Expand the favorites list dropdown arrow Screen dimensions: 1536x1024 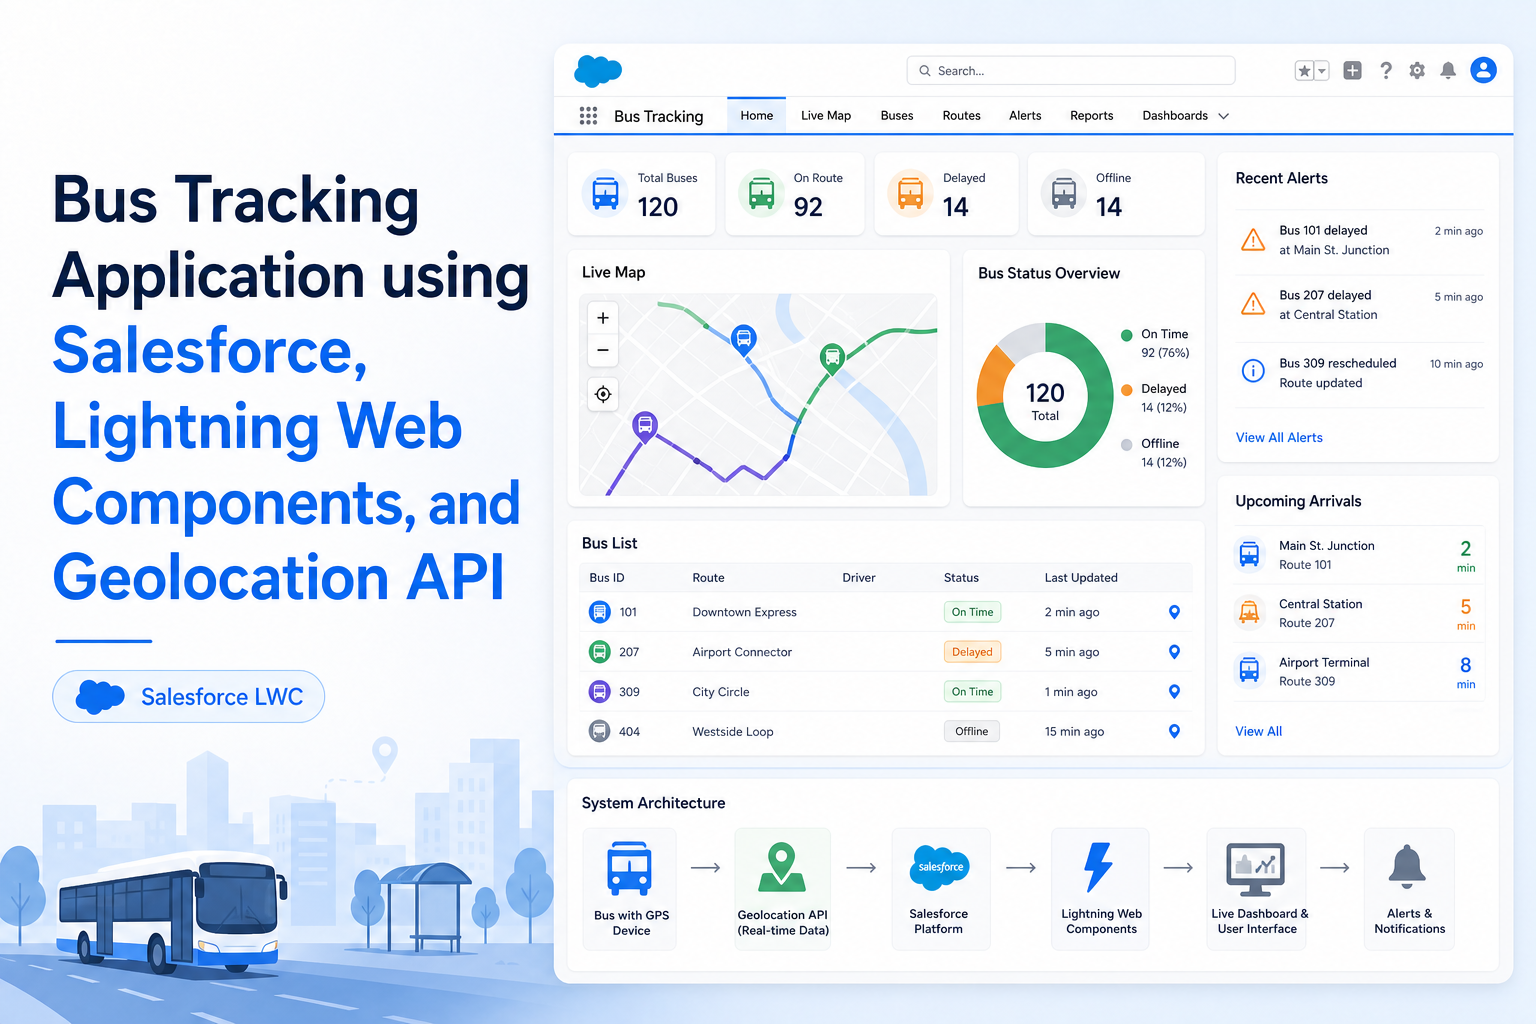[x=1322, y=71]
